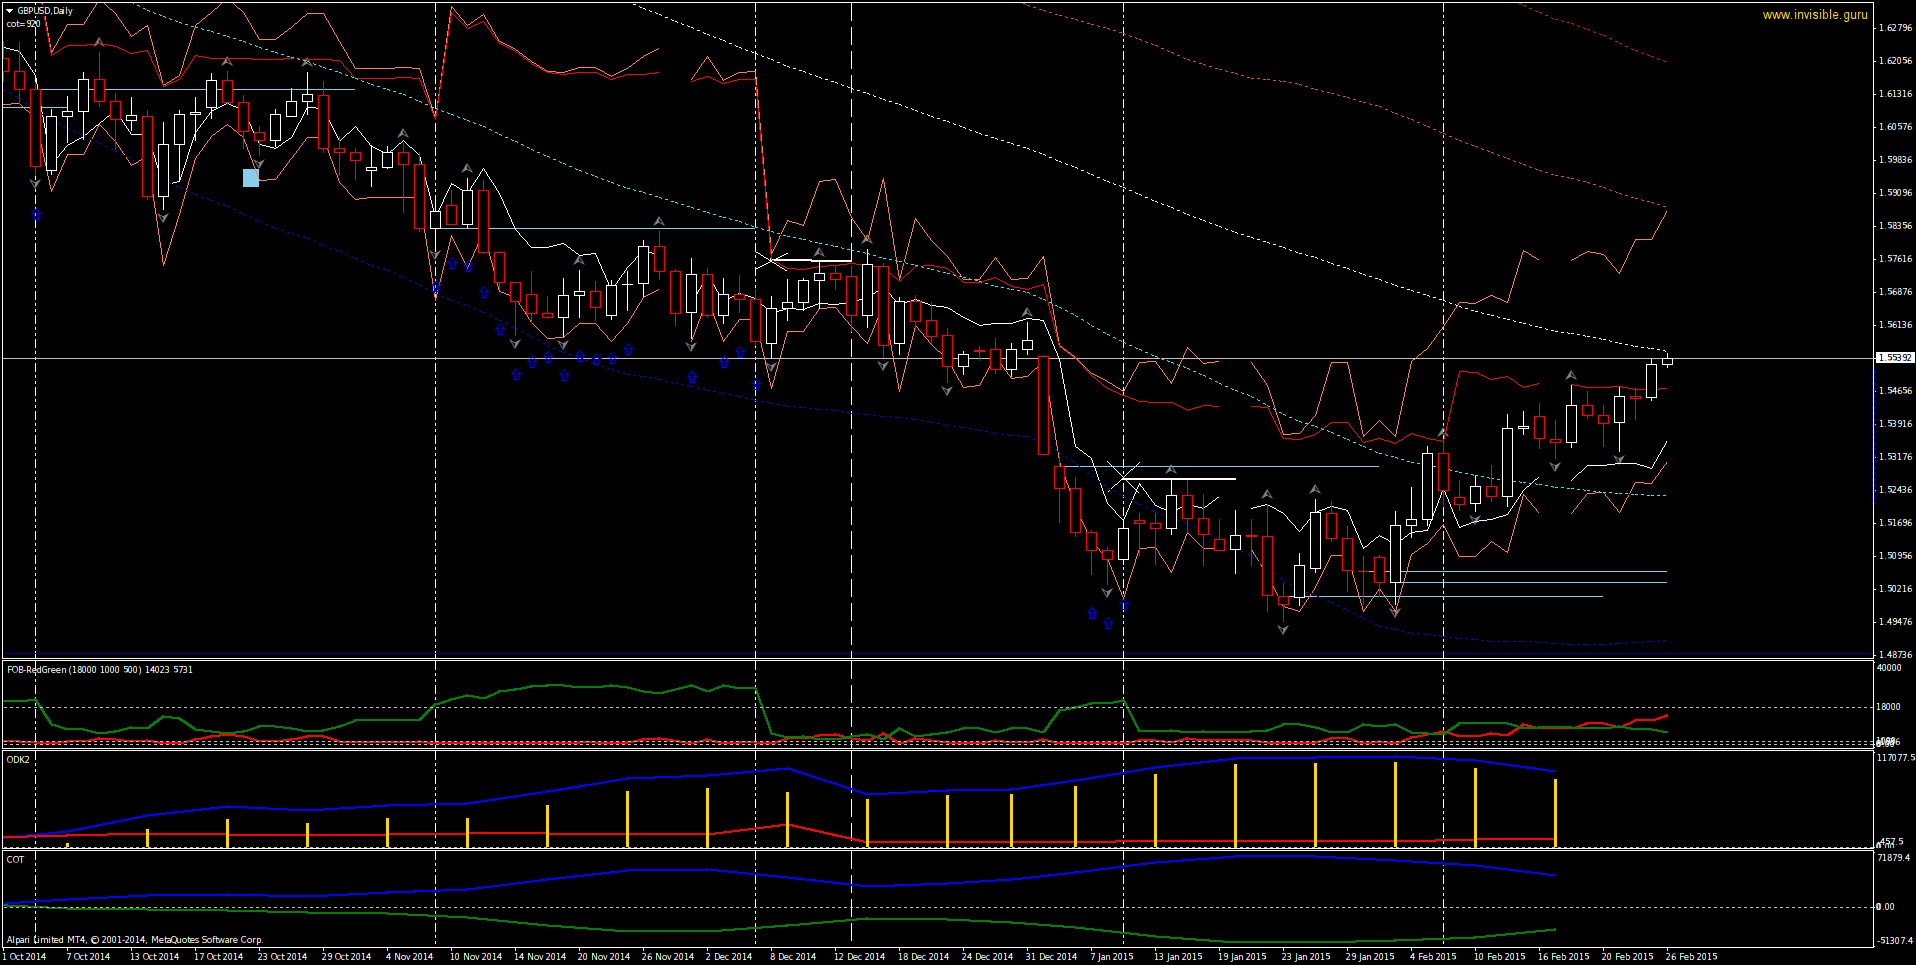Screen dimensions: 1916x965
Task: Click the 20 Feb 2015 date label
Action: [x=1628, y=957]
